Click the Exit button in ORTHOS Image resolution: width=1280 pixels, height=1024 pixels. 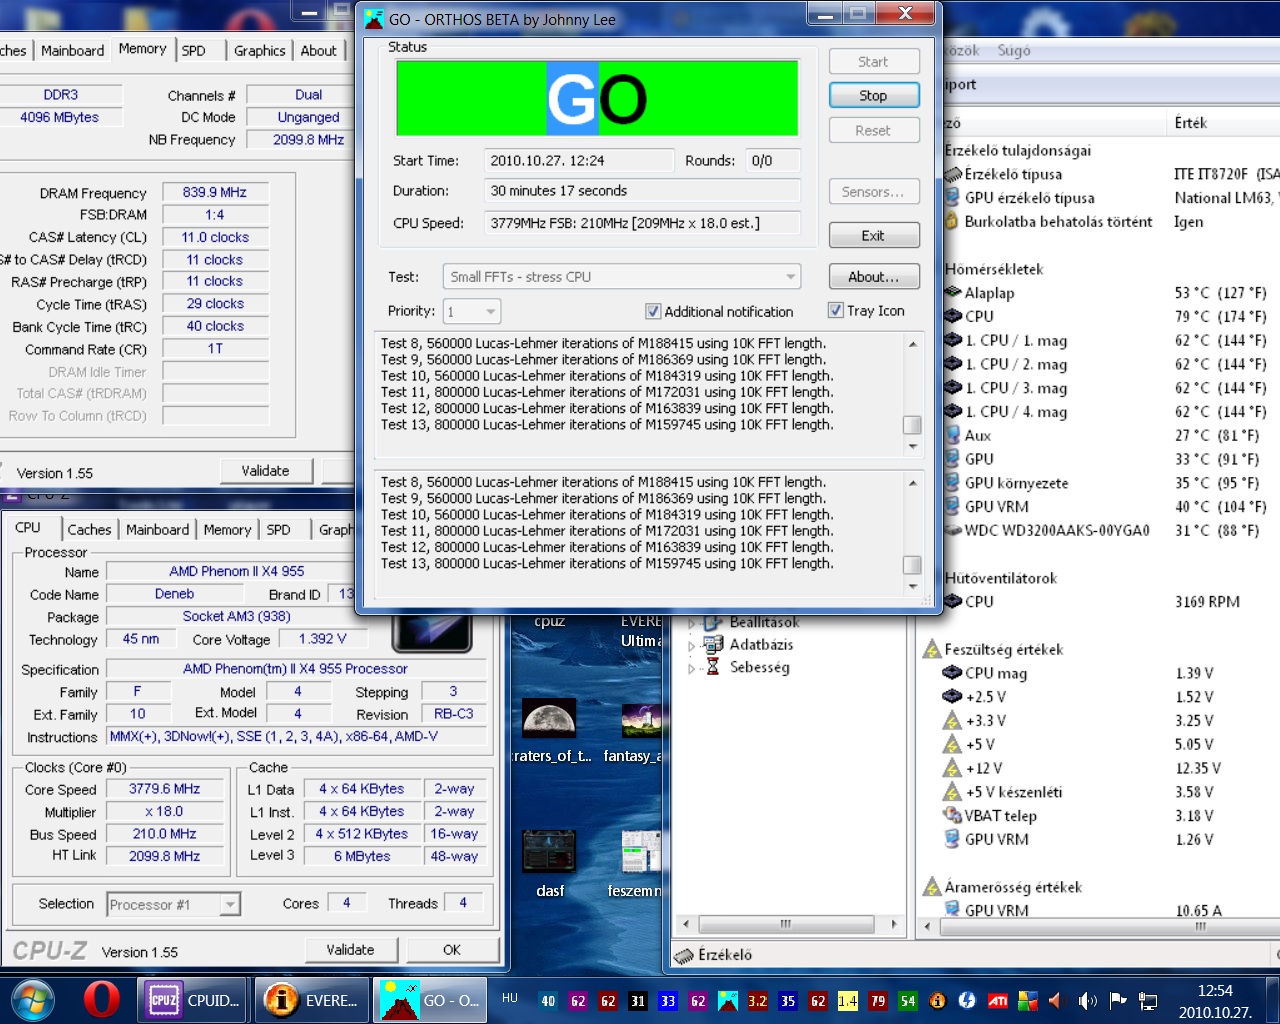pos(873,235)
